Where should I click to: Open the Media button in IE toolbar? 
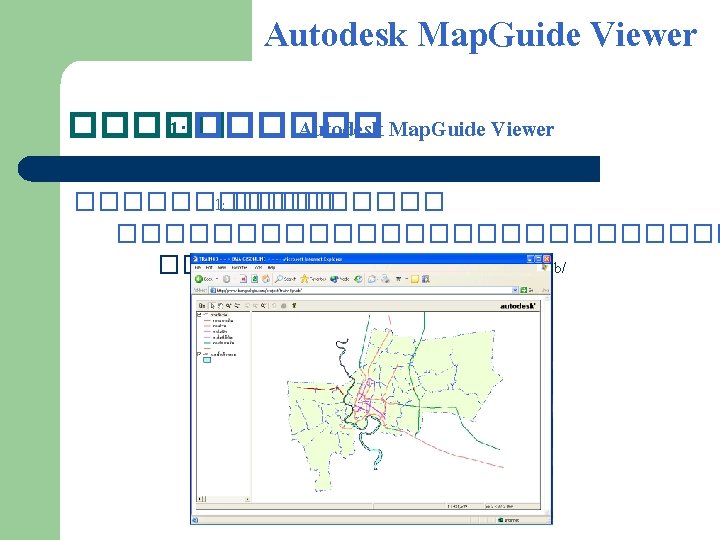(340, 279)
